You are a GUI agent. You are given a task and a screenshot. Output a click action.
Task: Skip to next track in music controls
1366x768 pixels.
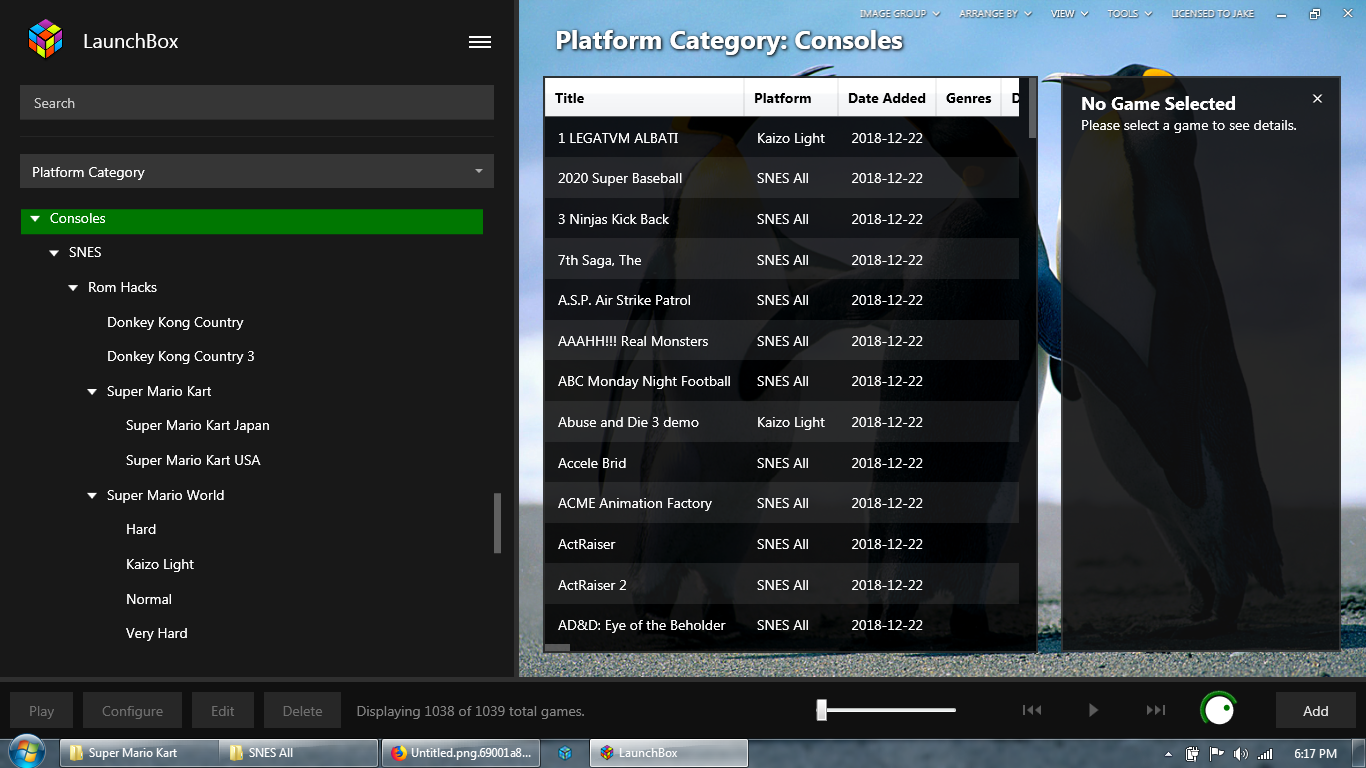(x=1155, y=710)
